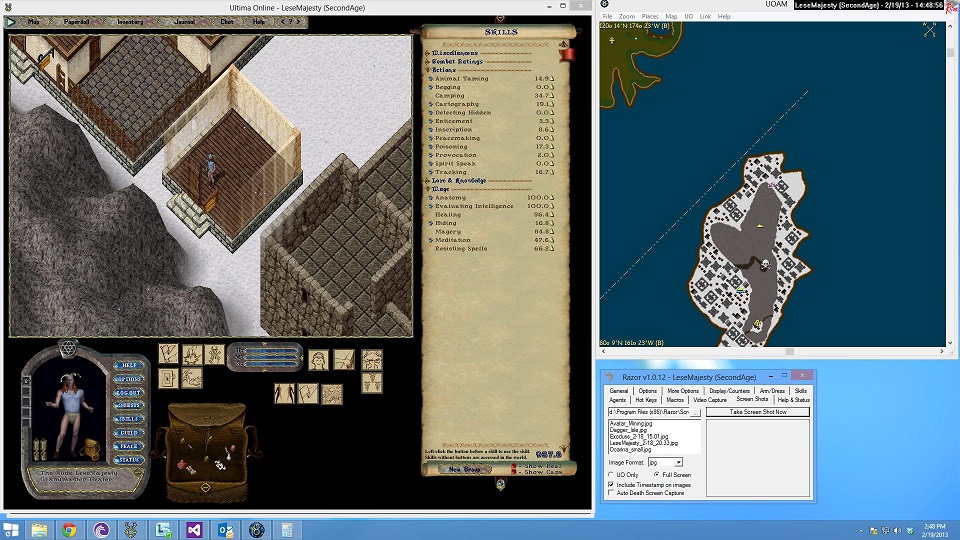Click the red ribbon on the skills scroll
Screen dimensions: 960x540
567,54
